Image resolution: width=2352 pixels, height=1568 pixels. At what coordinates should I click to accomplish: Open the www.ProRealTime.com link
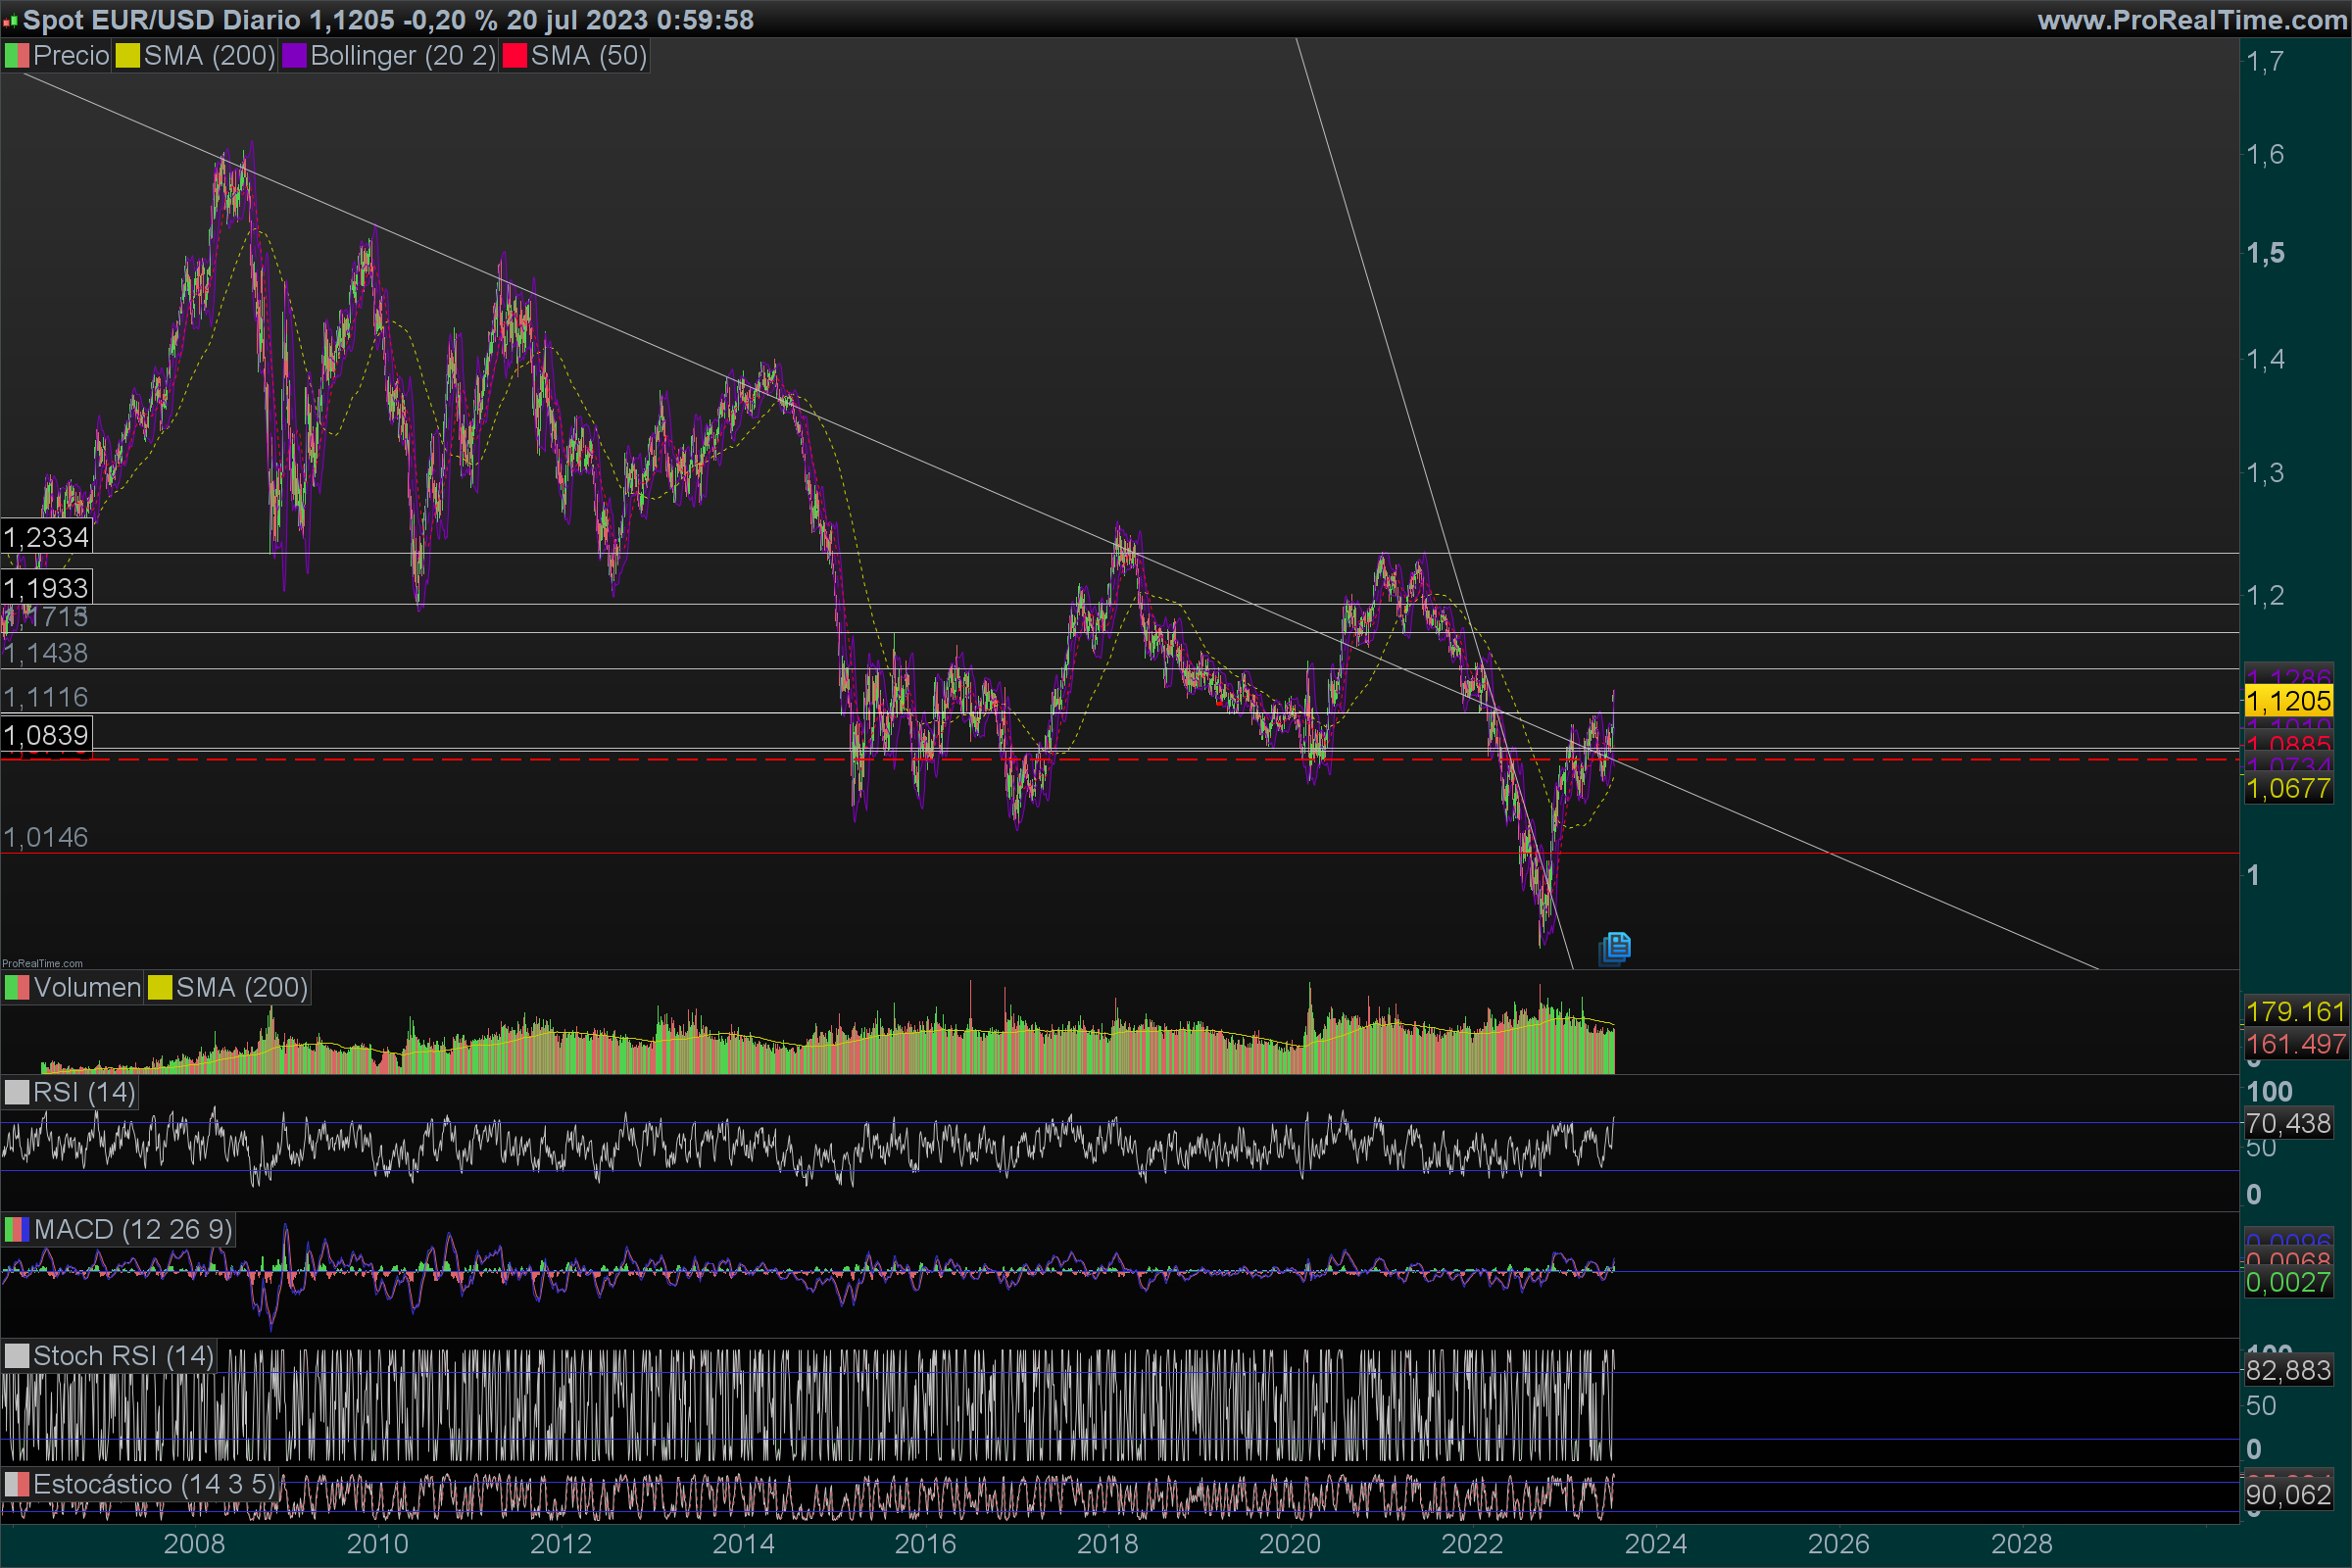click(x=2191, y=20)
